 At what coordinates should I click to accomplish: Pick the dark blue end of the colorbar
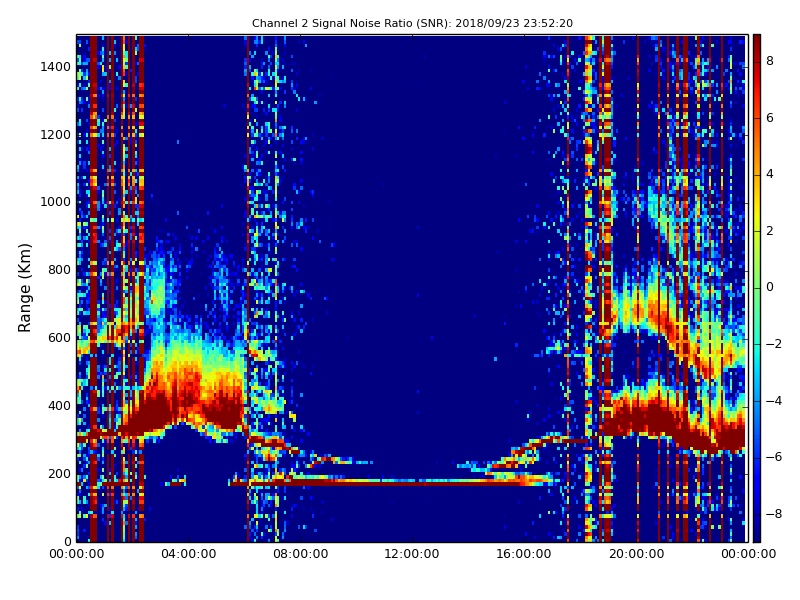coord(756,536)
